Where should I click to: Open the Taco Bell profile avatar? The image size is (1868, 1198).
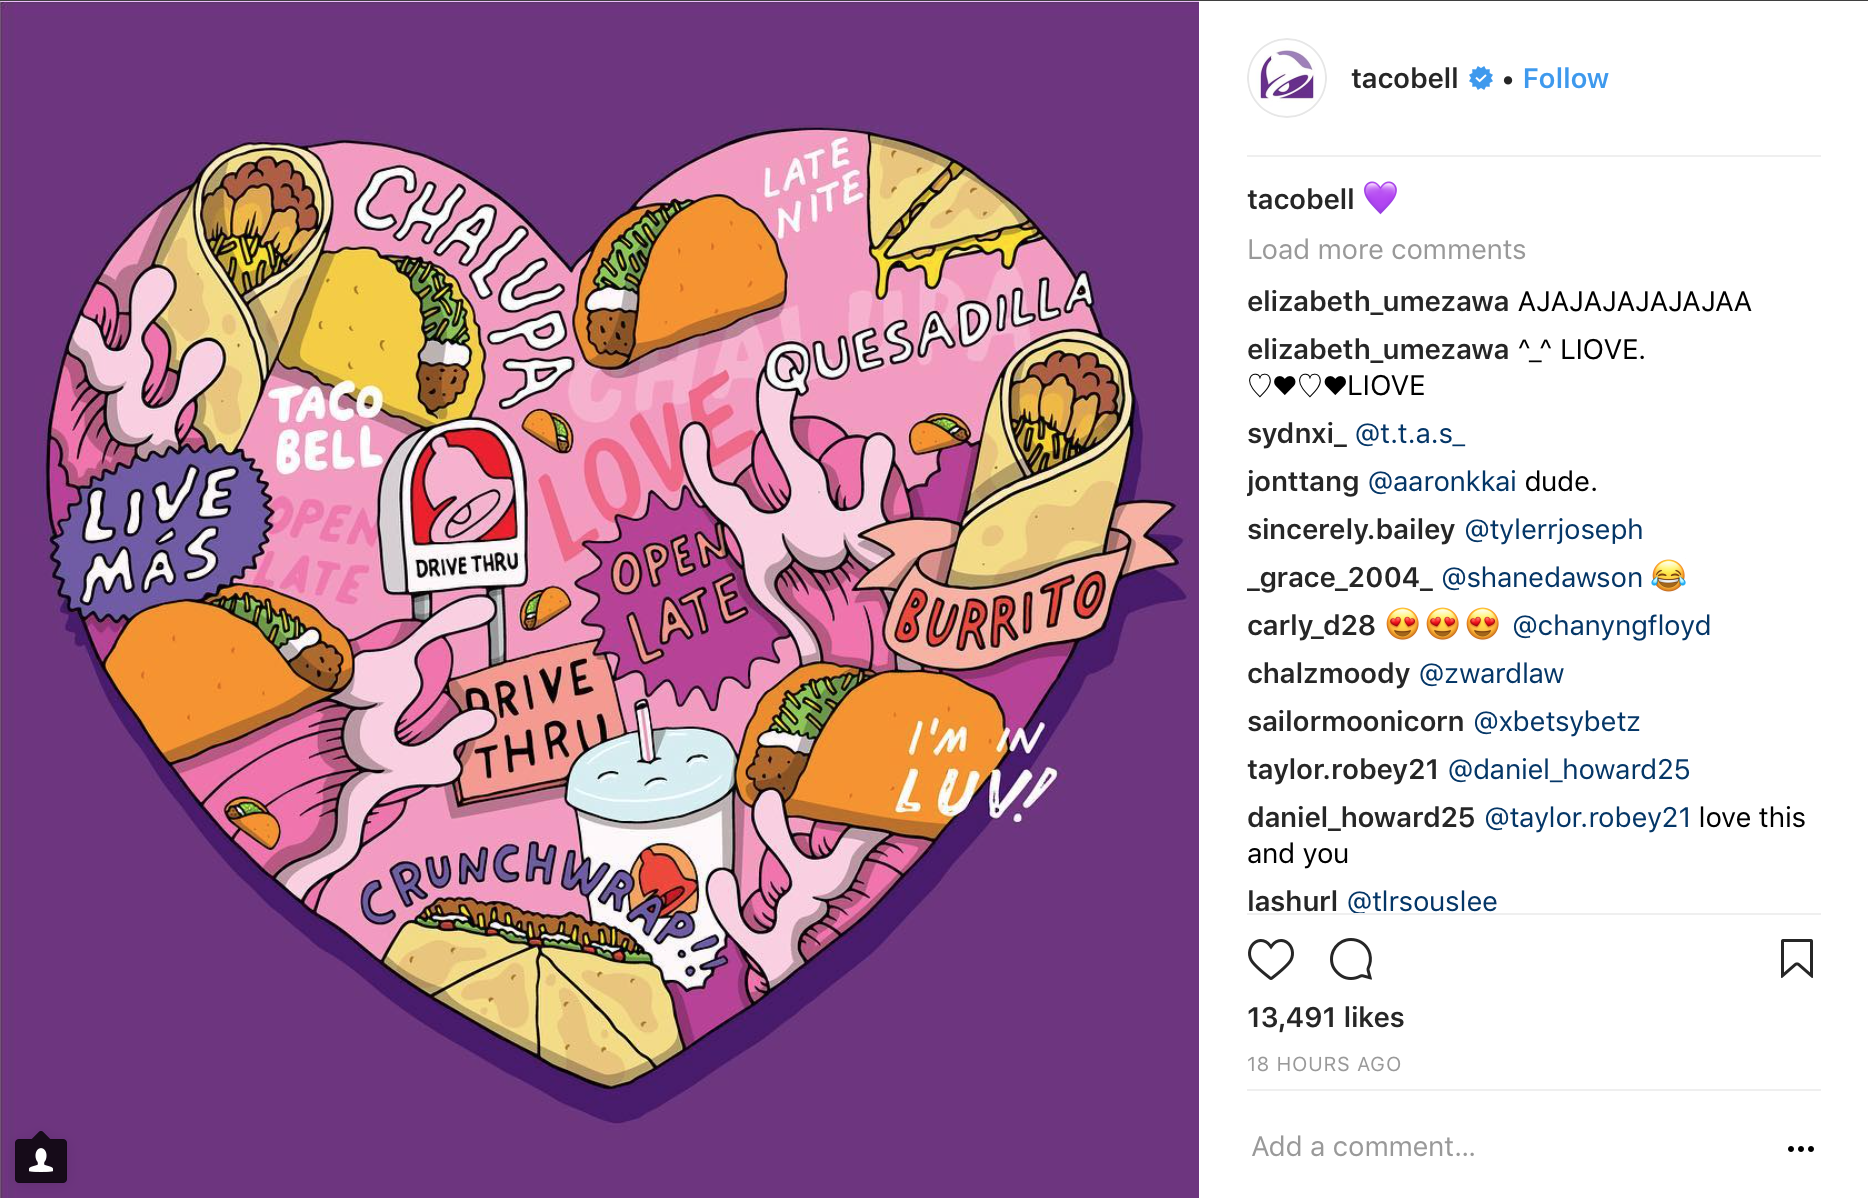tap(1287, 78)
